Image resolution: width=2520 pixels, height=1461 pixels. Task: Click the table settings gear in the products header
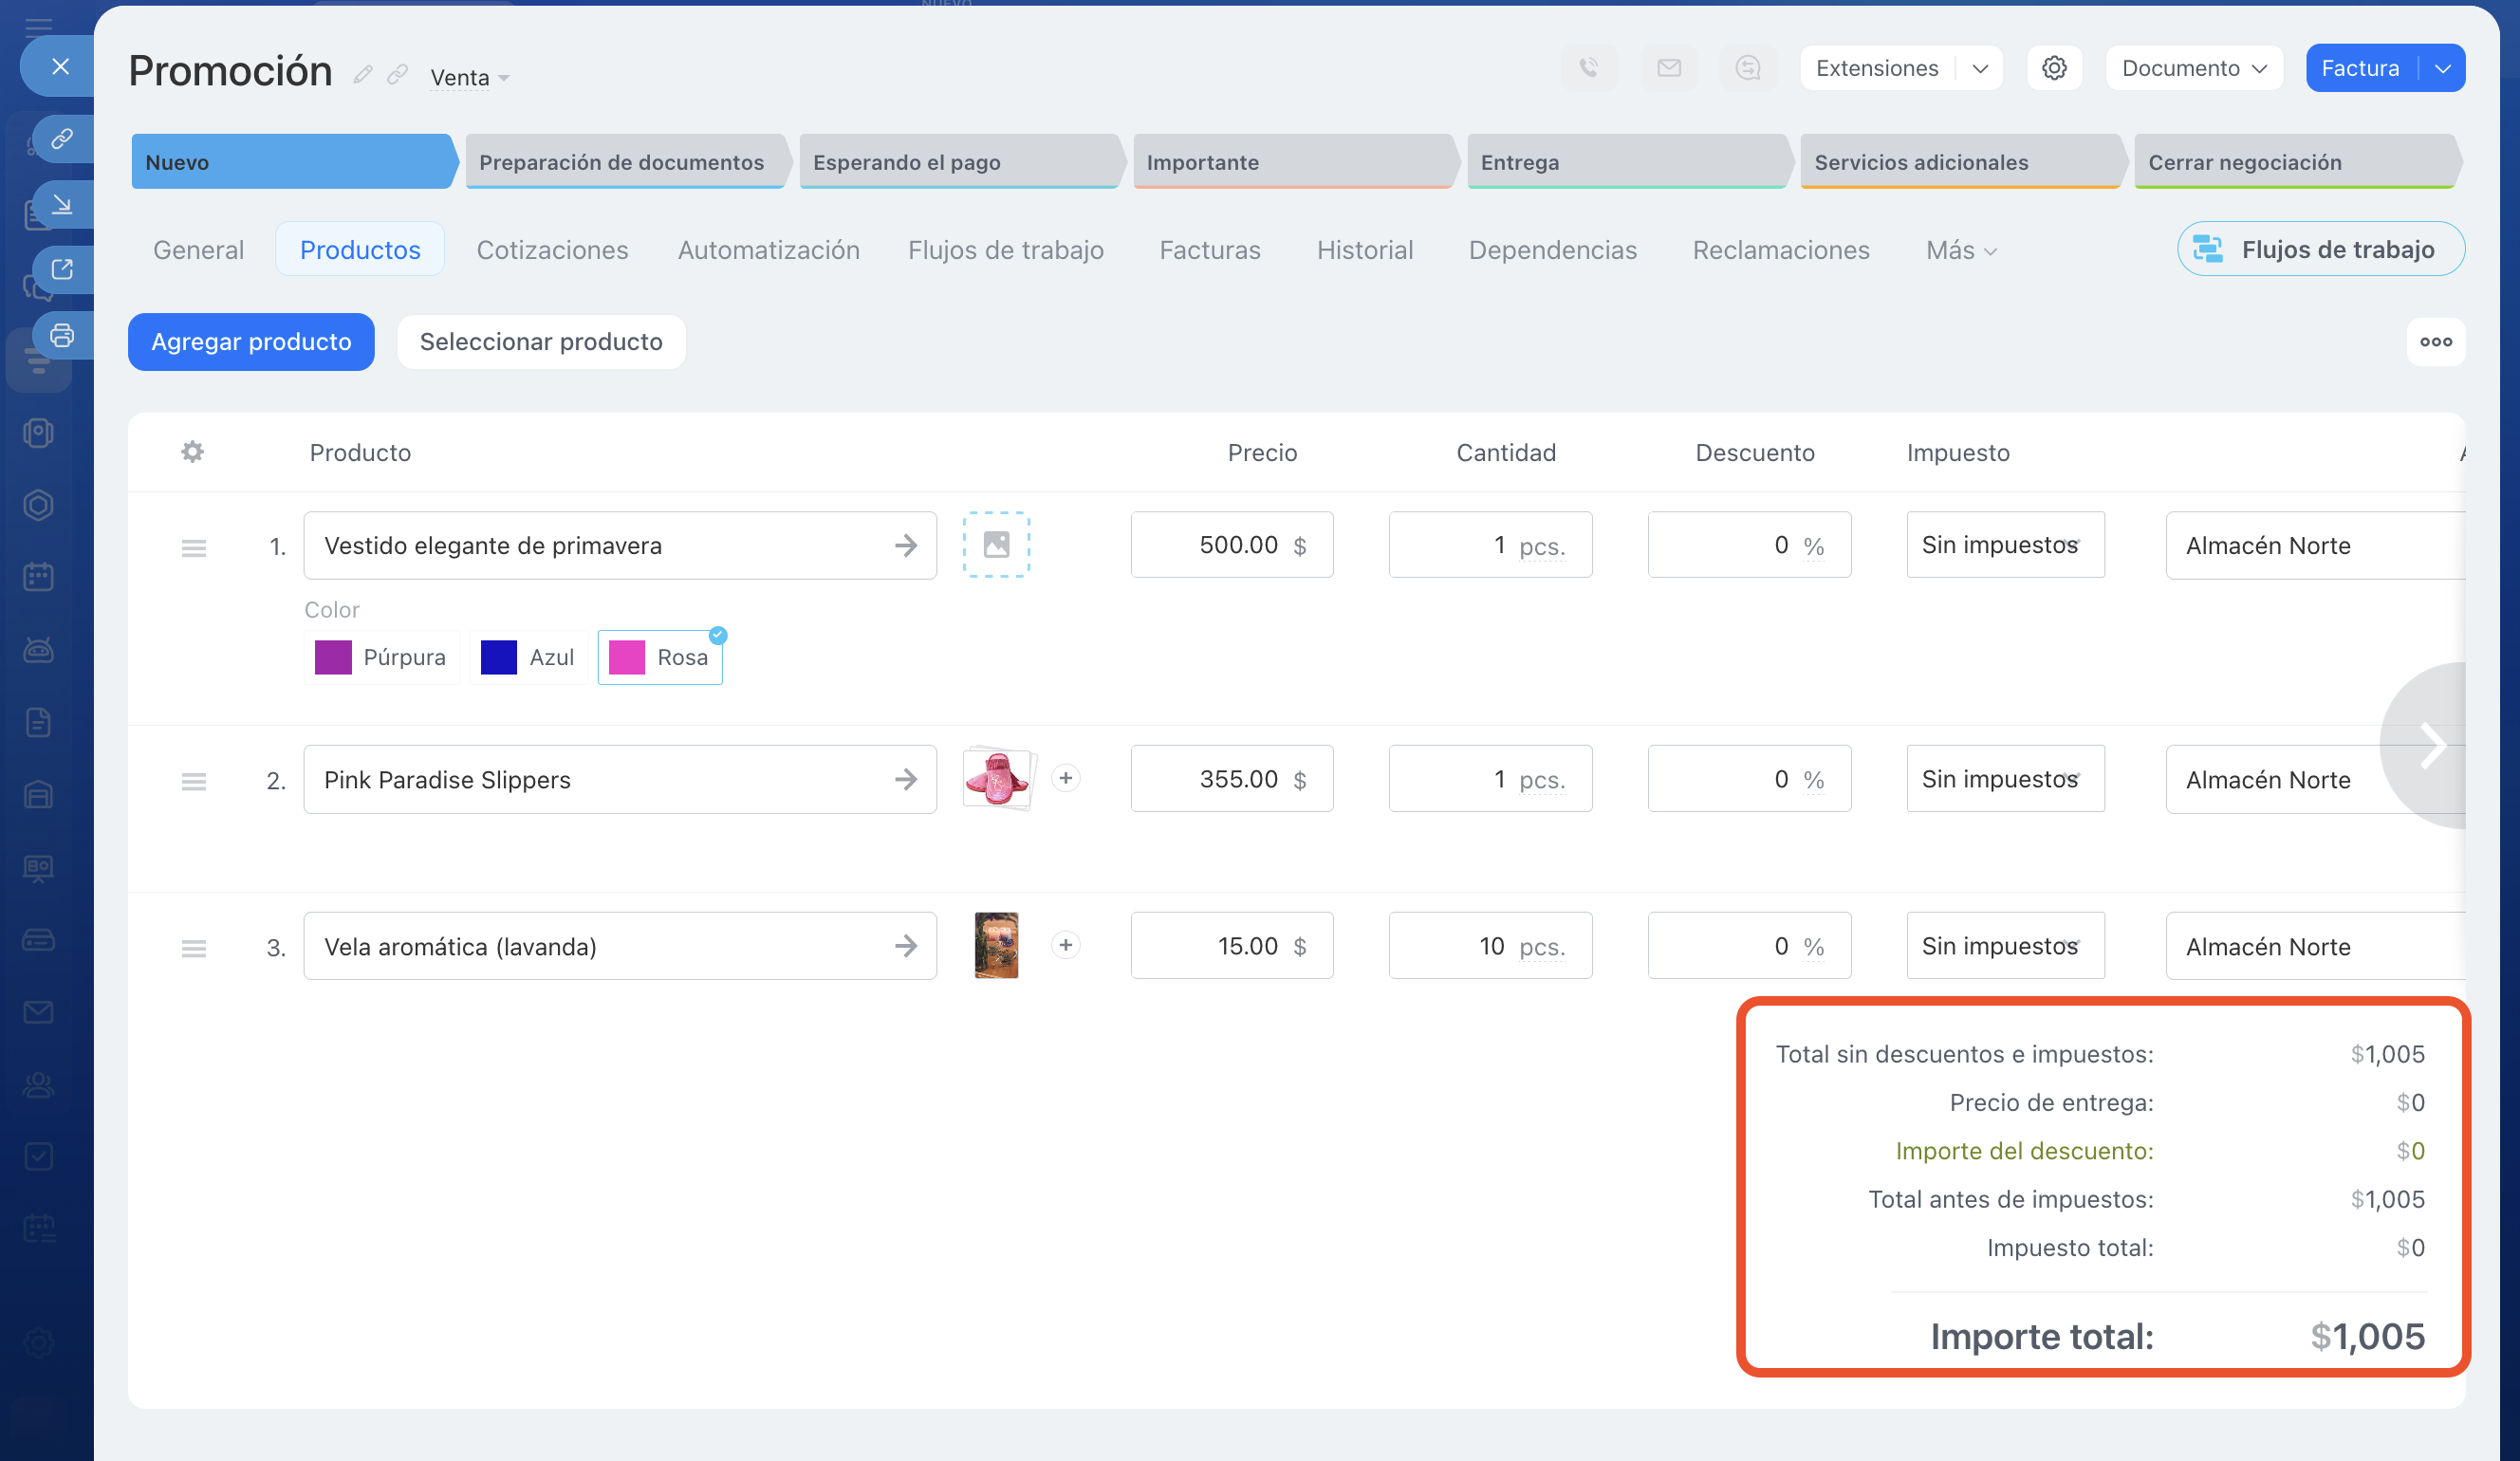[x=192, y=452]
